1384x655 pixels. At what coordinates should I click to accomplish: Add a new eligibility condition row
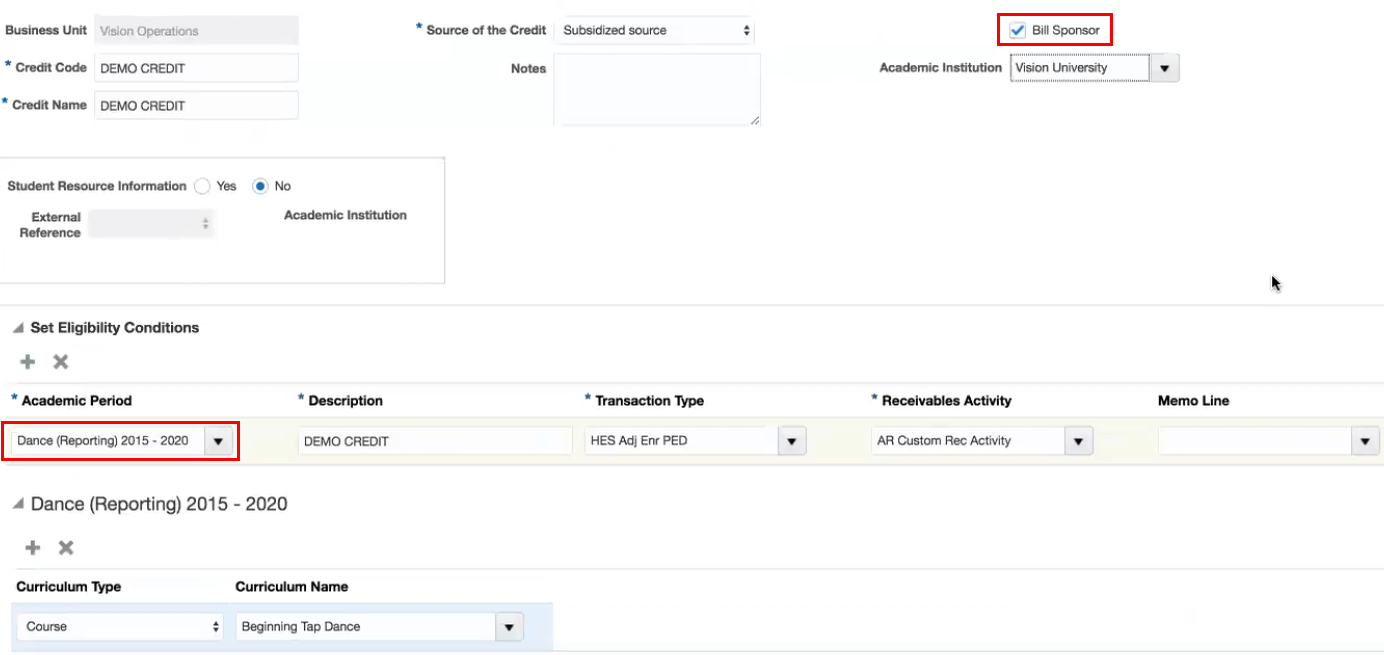click(28, 362)
